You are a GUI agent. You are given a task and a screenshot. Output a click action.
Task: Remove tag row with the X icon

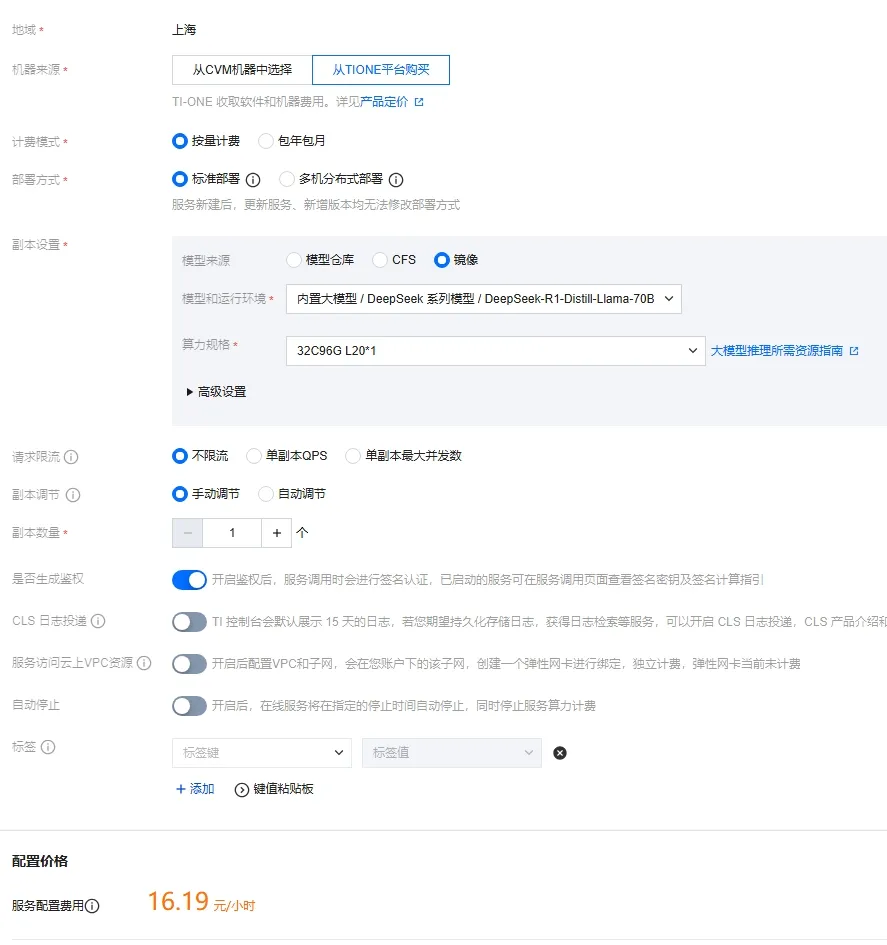560,753
